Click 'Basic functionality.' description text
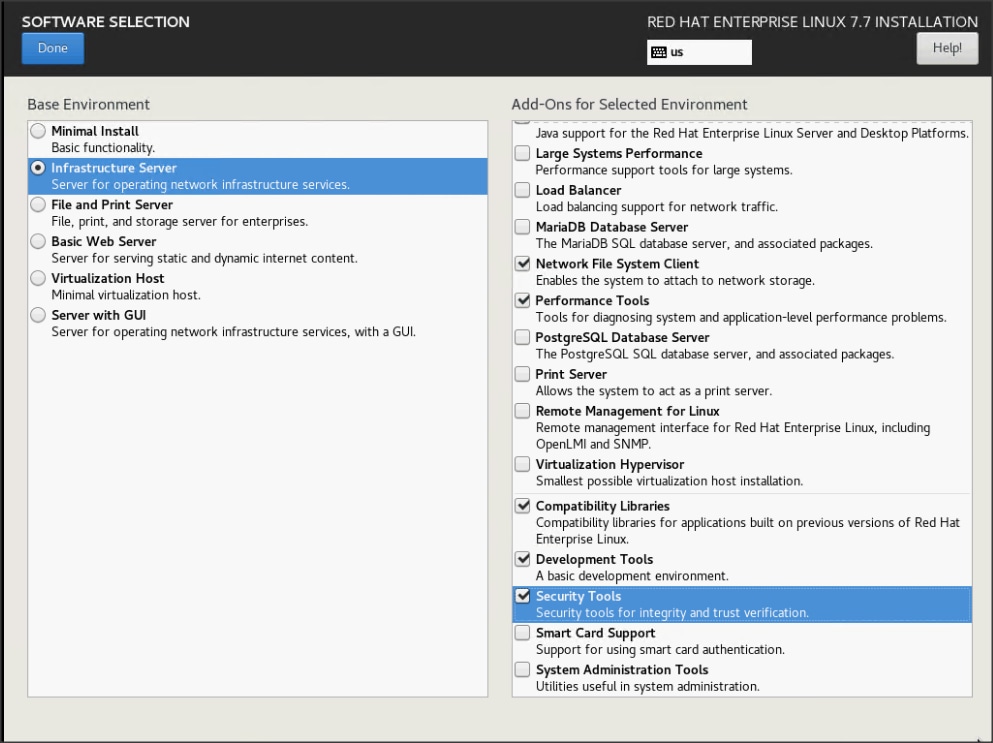This screenshot has width=993, height=743. 103,148
